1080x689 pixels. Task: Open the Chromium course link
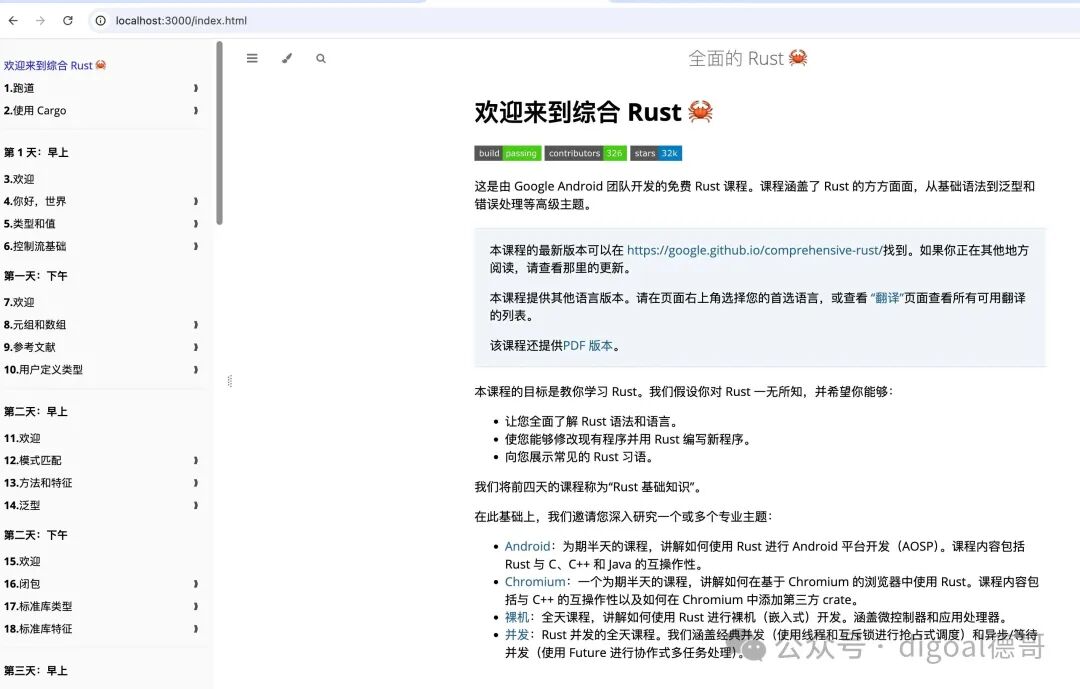point(535,582)
